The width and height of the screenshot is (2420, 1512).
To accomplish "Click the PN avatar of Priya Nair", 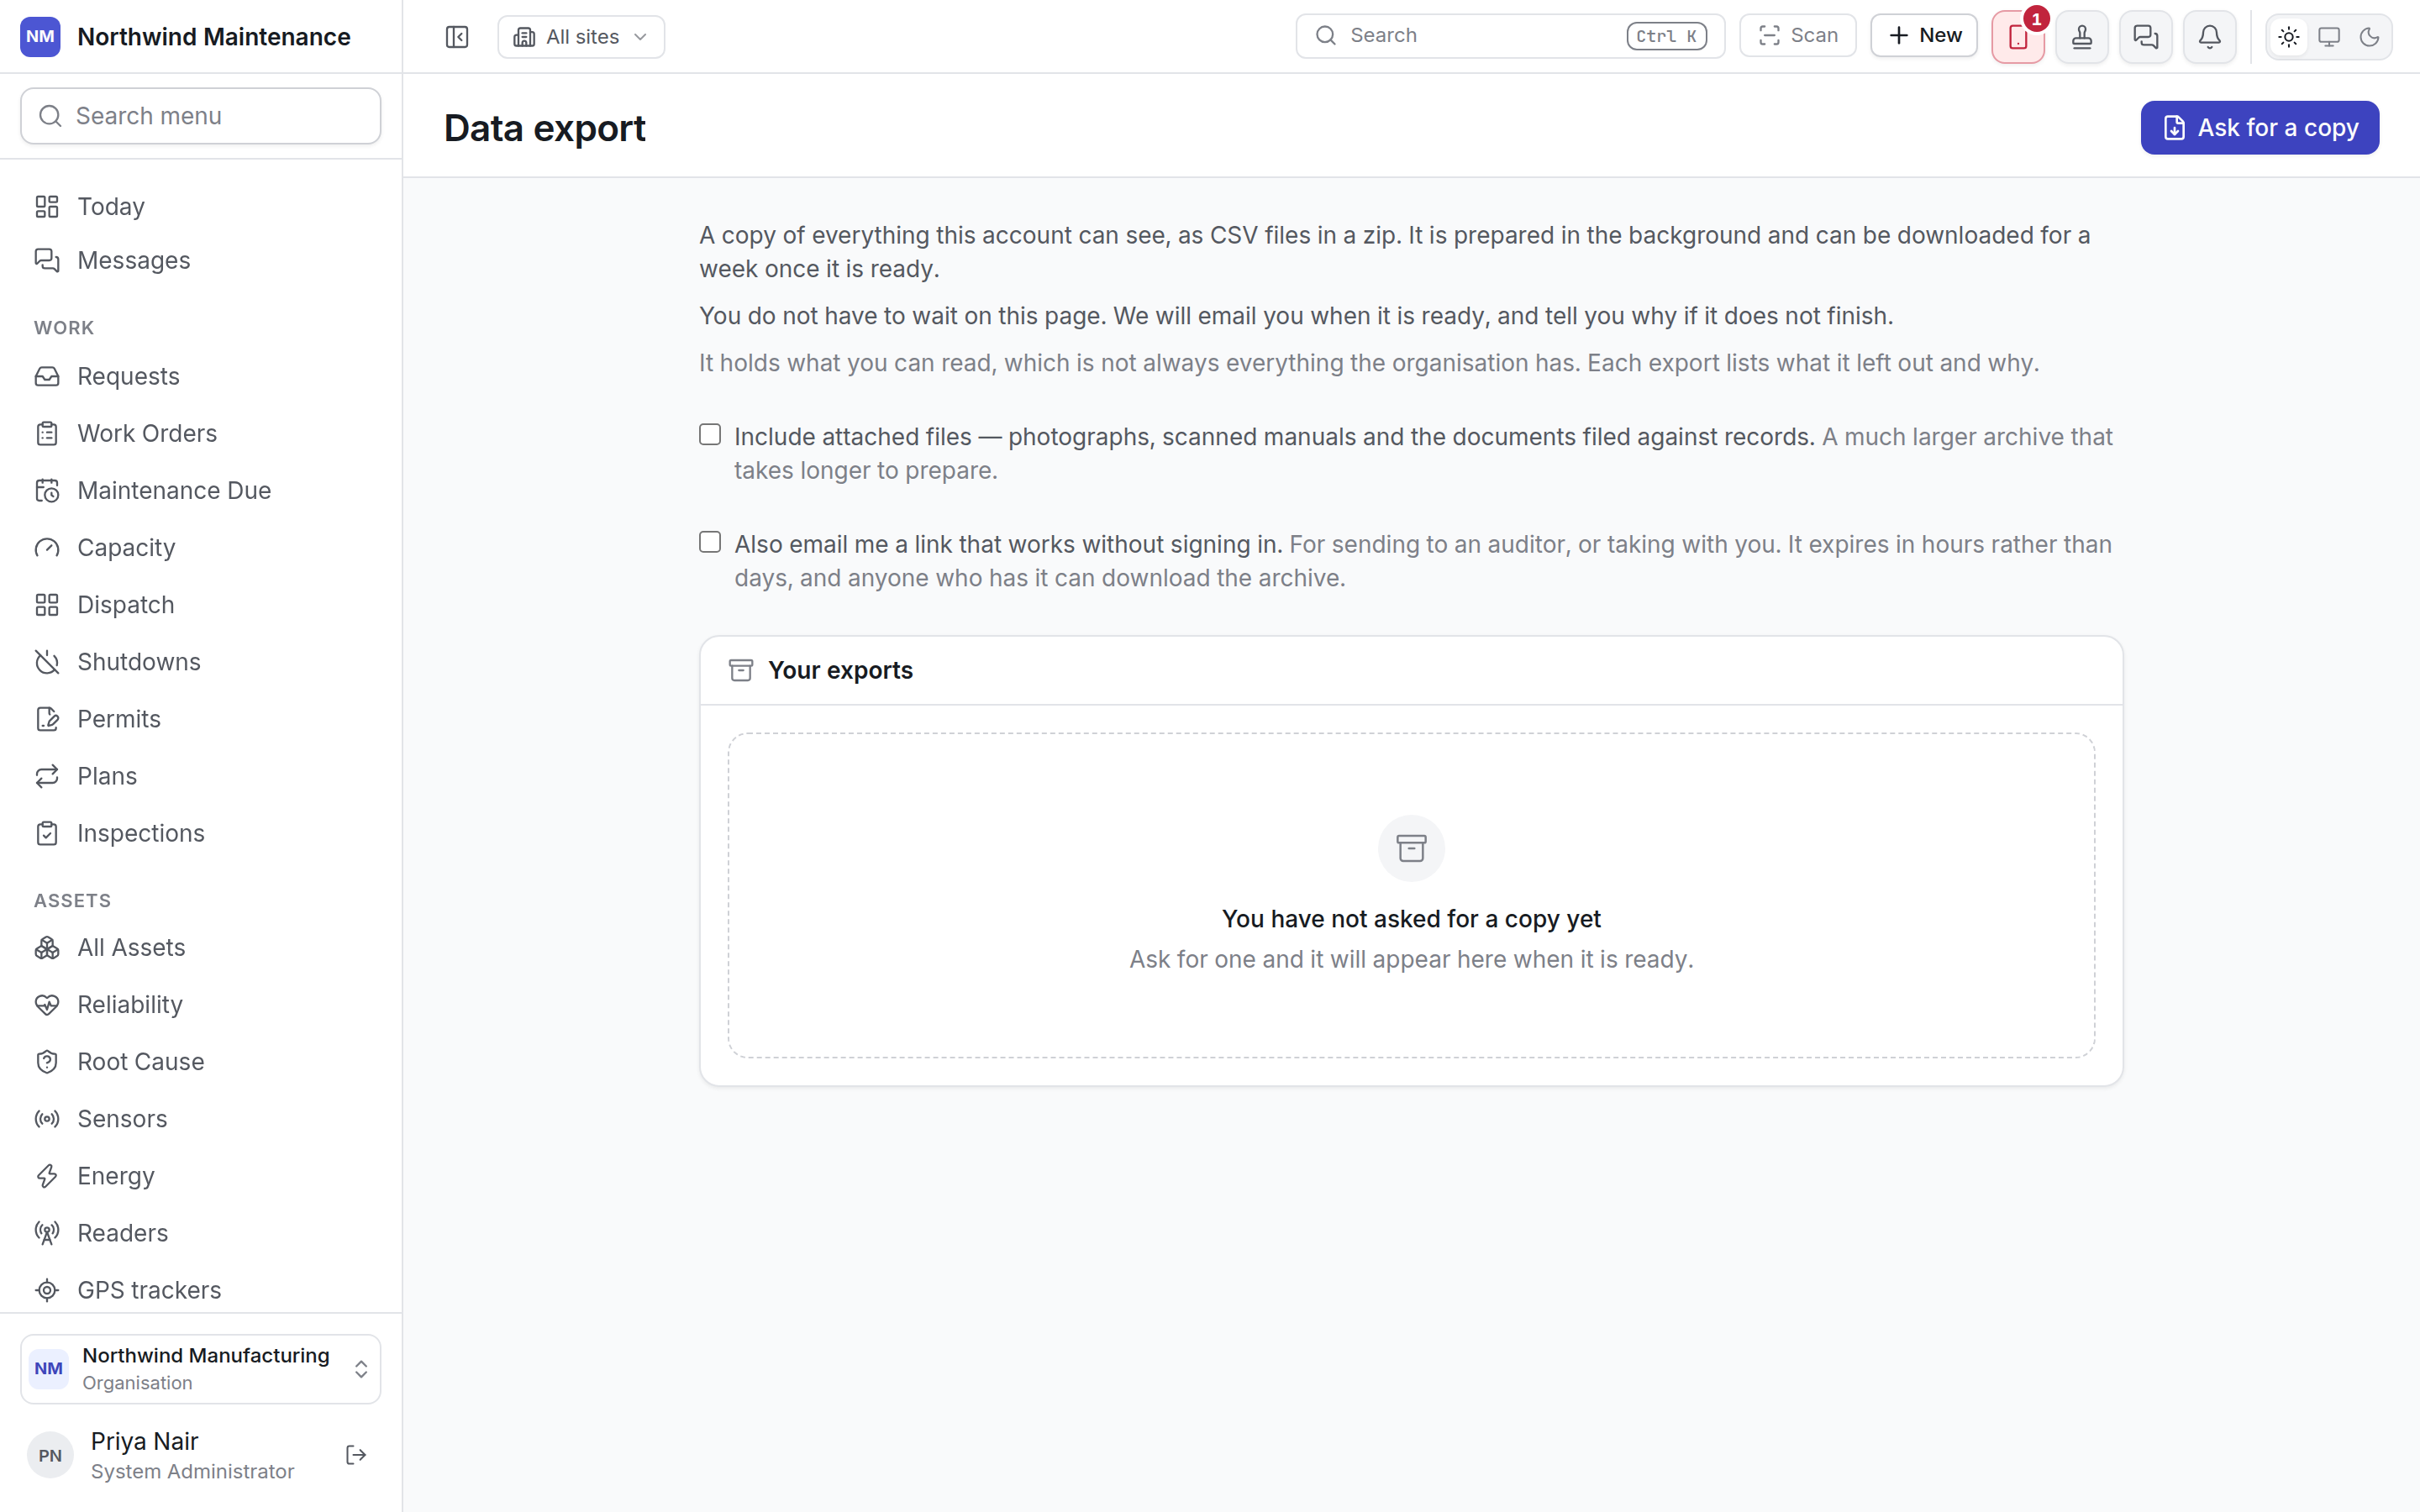I will [x=50, y=1456].
